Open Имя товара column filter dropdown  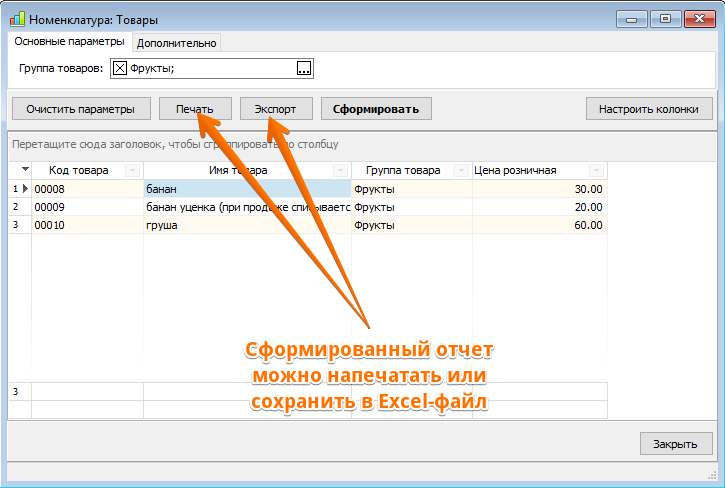click(x=340, y=171)
